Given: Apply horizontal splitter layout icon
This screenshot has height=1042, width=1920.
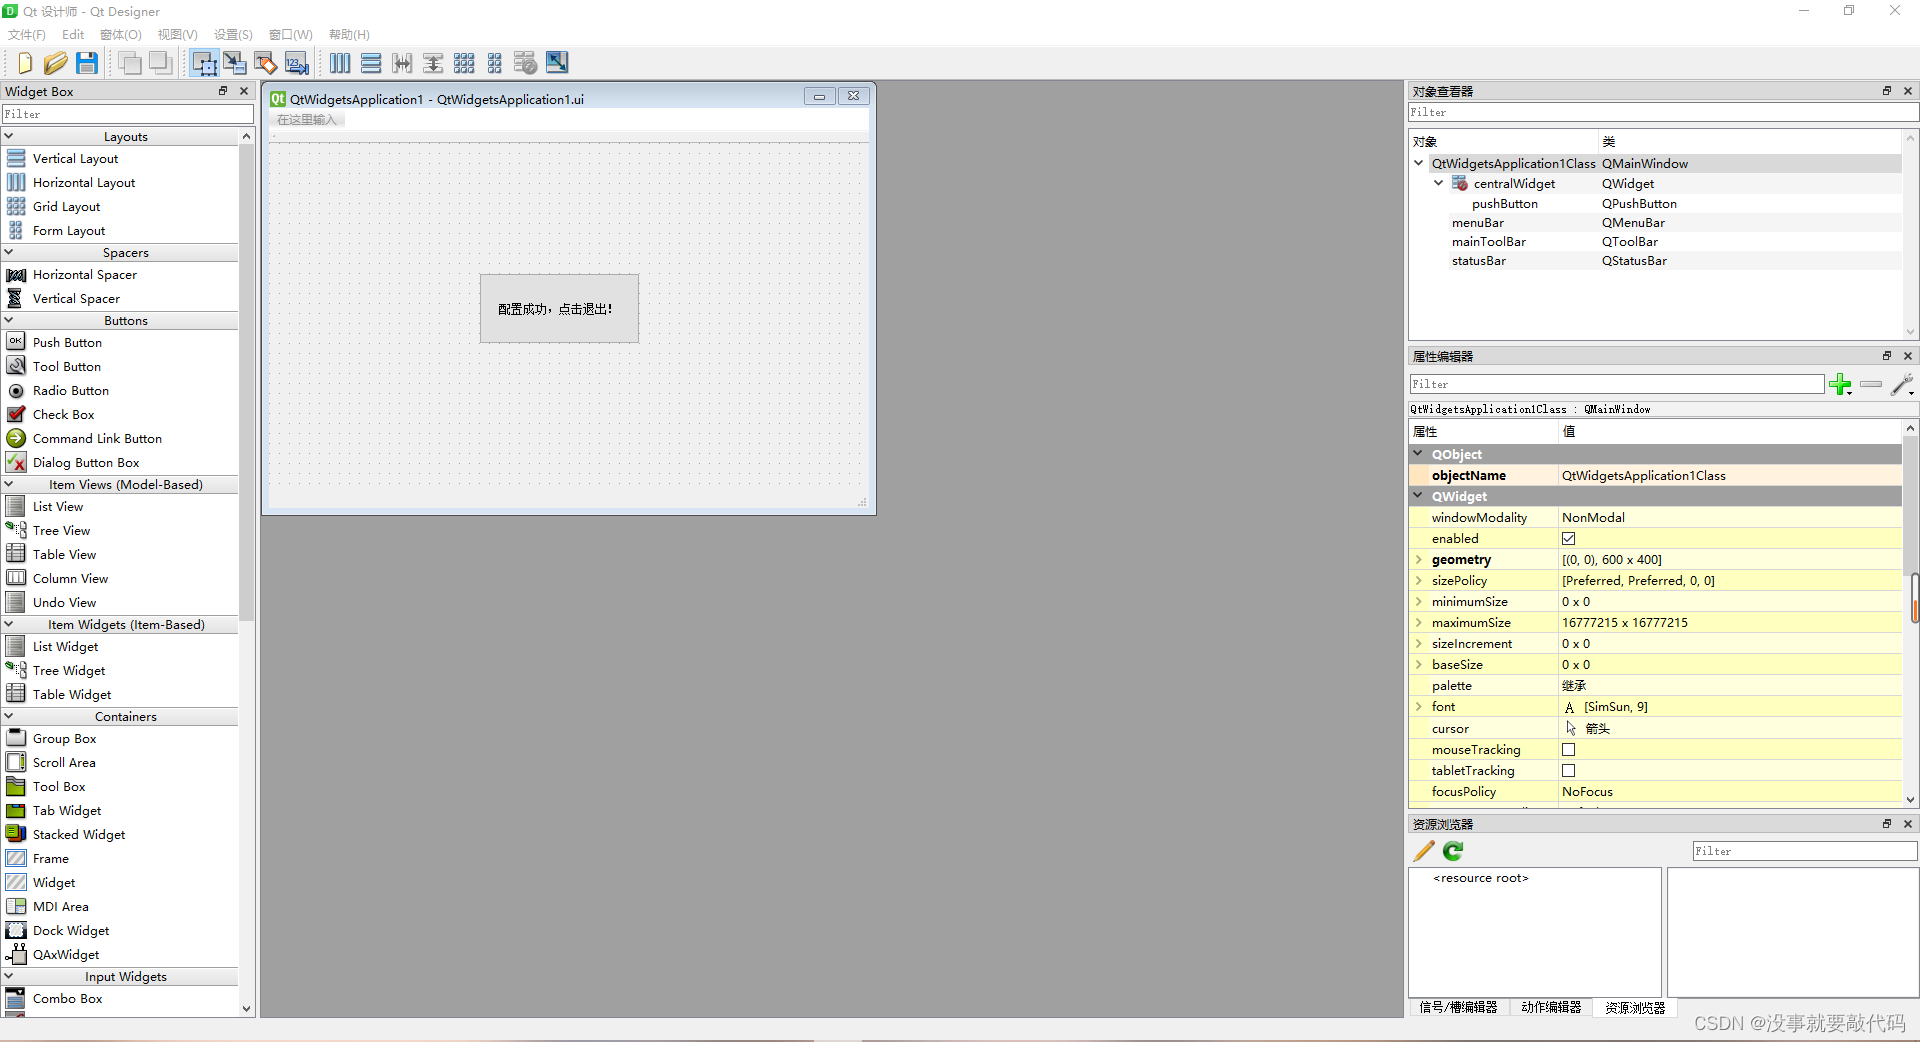Looking at the screenshot, I should tap(402, 63).
